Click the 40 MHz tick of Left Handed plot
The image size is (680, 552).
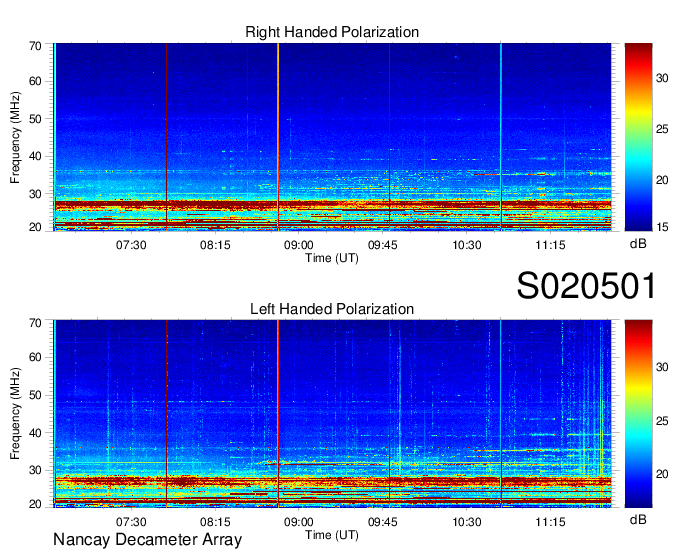(x=36, y=433)
